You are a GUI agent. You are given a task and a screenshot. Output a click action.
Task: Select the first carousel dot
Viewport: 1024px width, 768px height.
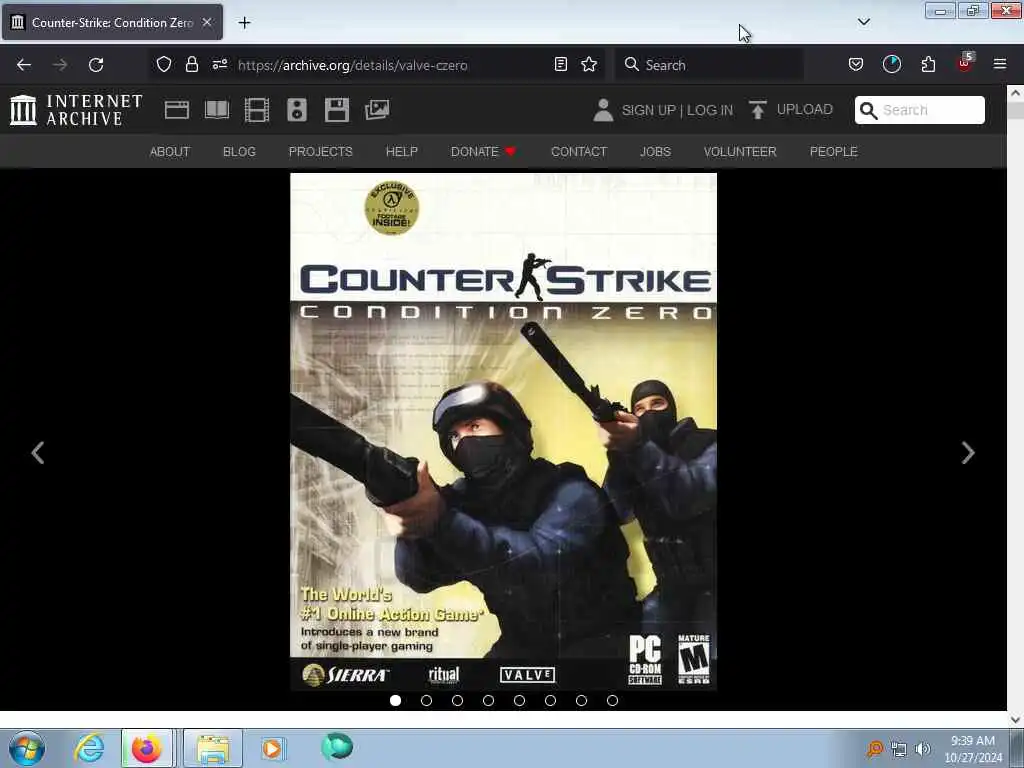click(x=395, y=700)
